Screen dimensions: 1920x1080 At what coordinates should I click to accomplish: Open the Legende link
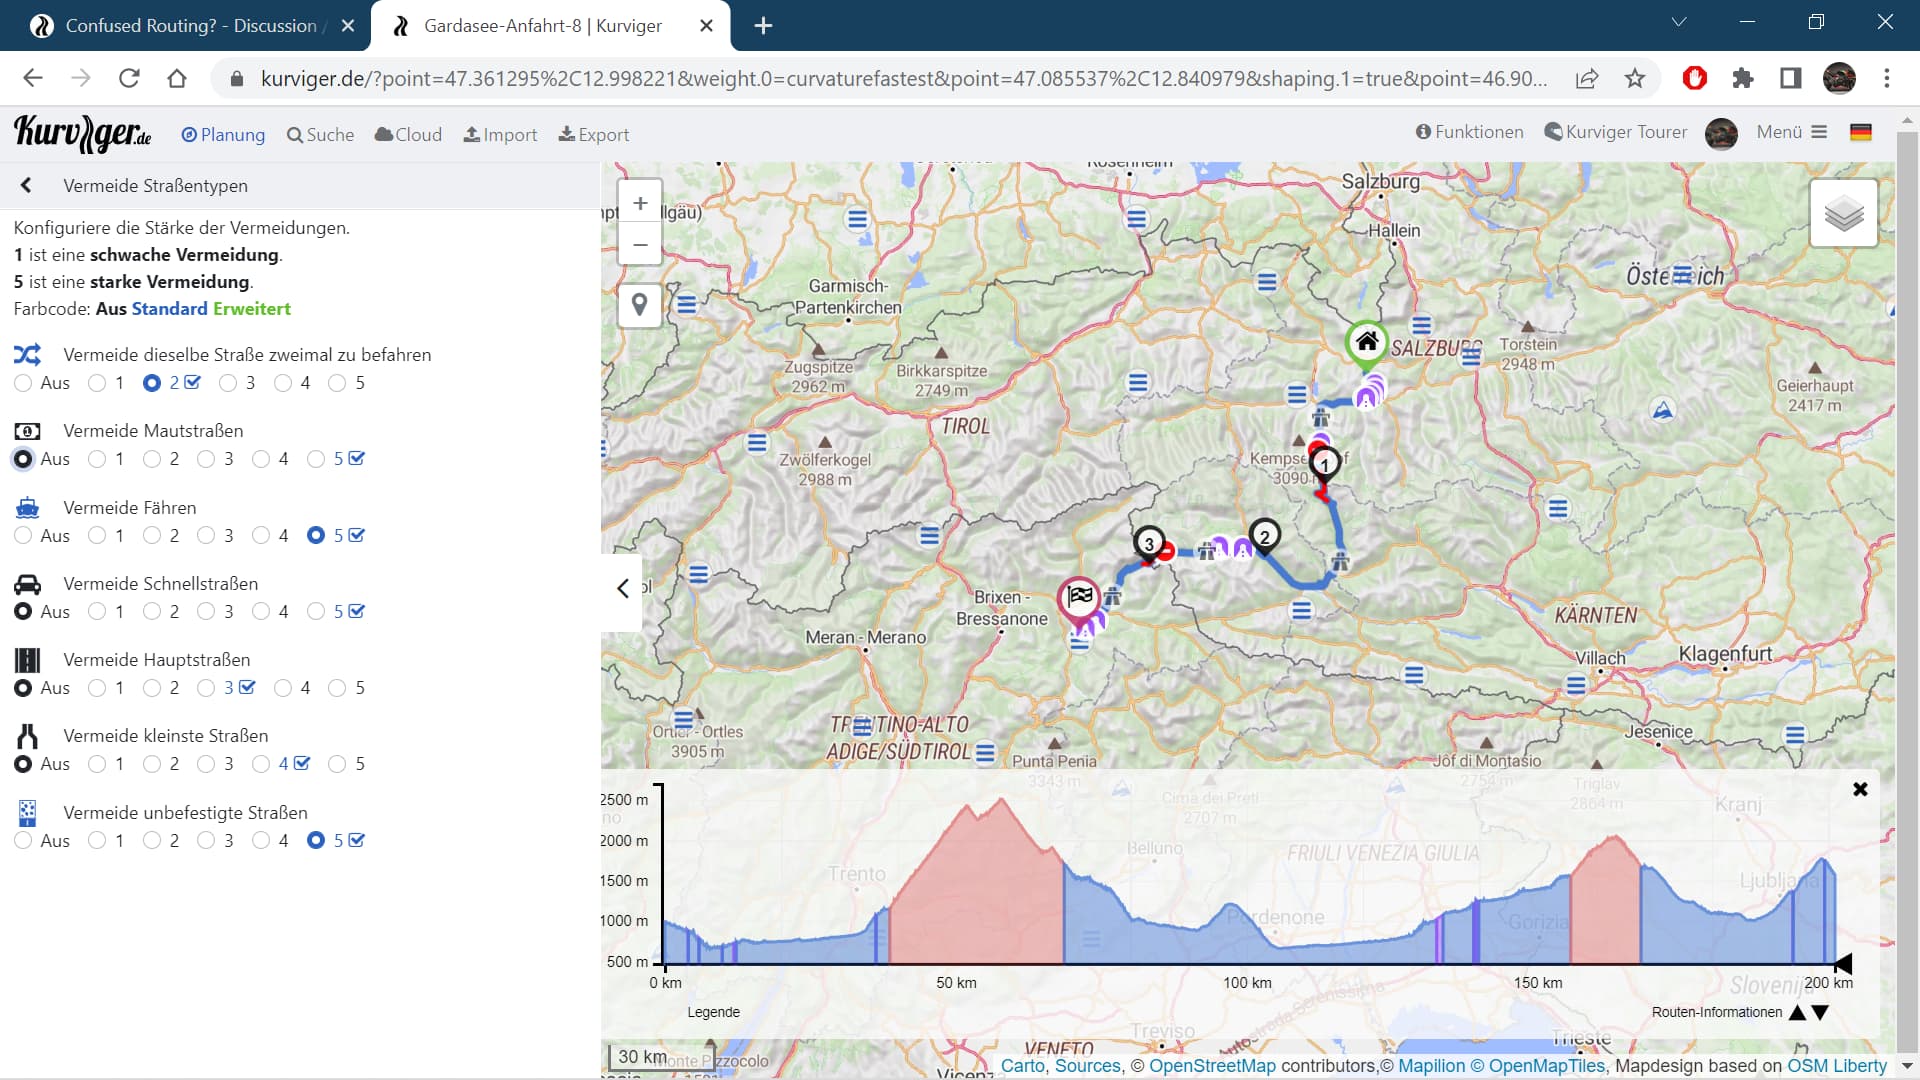pos(713,1012)
